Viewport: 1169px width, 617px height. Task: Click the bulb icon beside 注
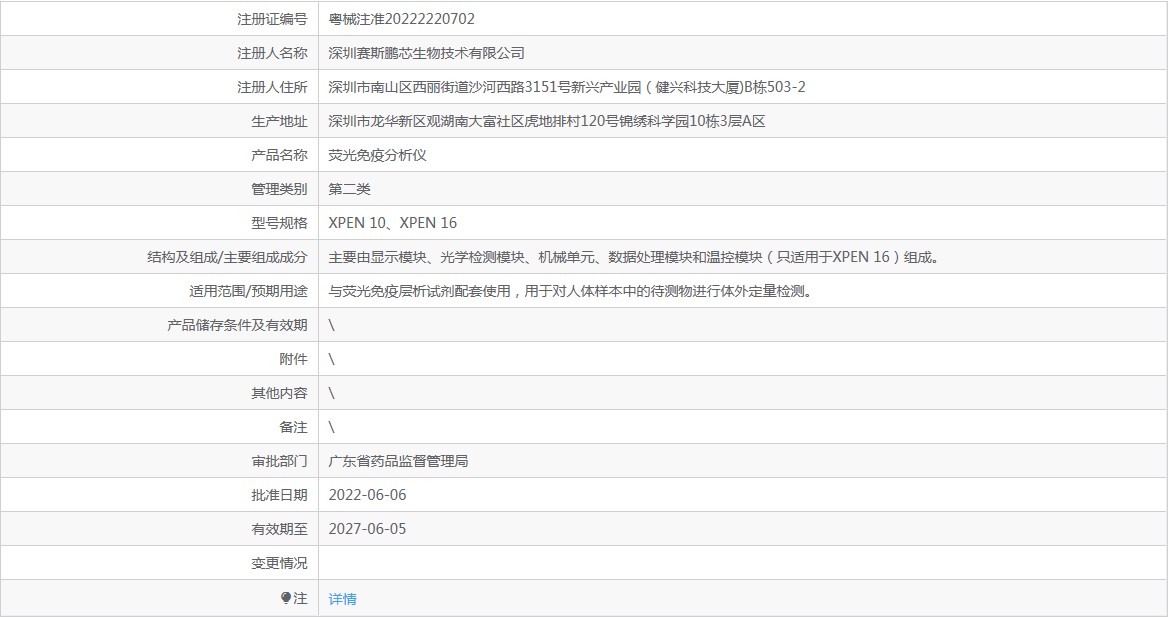pyautogui.click(x=286, y=598)
